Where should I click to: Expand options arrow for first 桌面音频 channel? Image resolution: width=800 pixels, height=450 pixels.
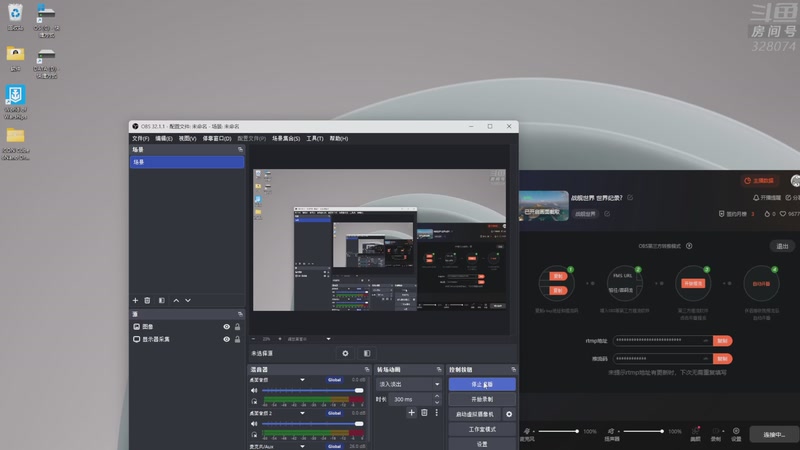pyautogui.click(x=303, y=380)
